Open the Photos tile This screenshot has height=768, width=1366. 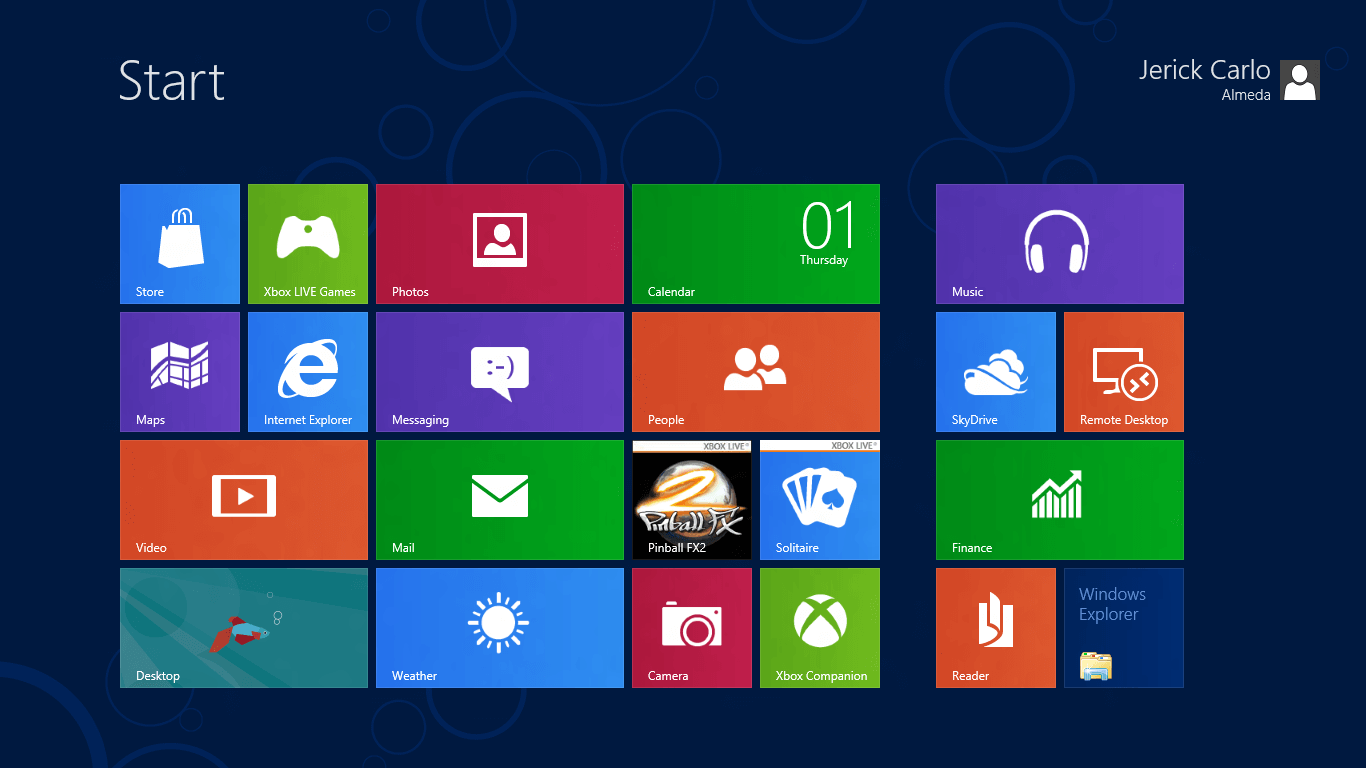click(500, 244)
